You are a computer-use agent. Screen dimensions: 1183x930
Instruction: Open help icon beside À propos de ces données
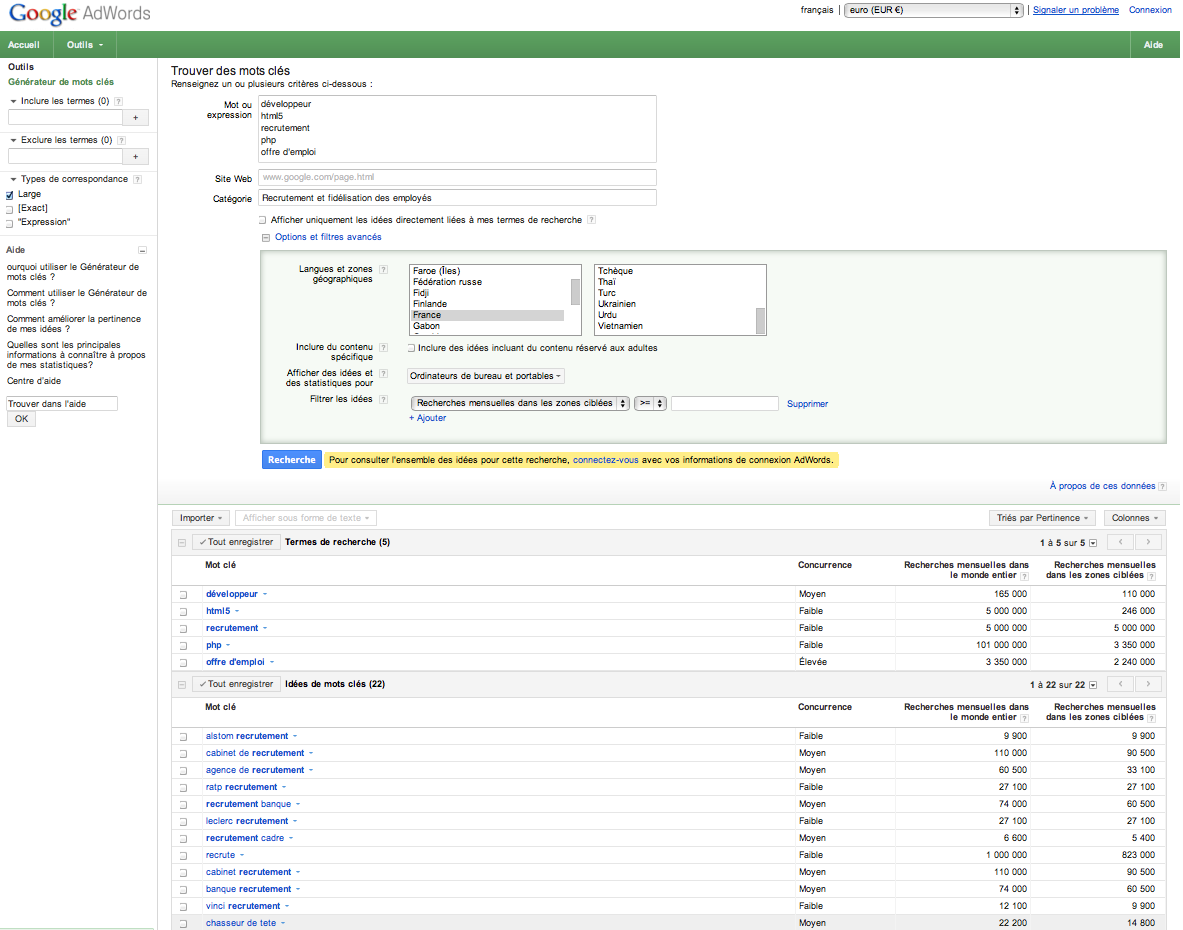click(x=1163, y=486)
